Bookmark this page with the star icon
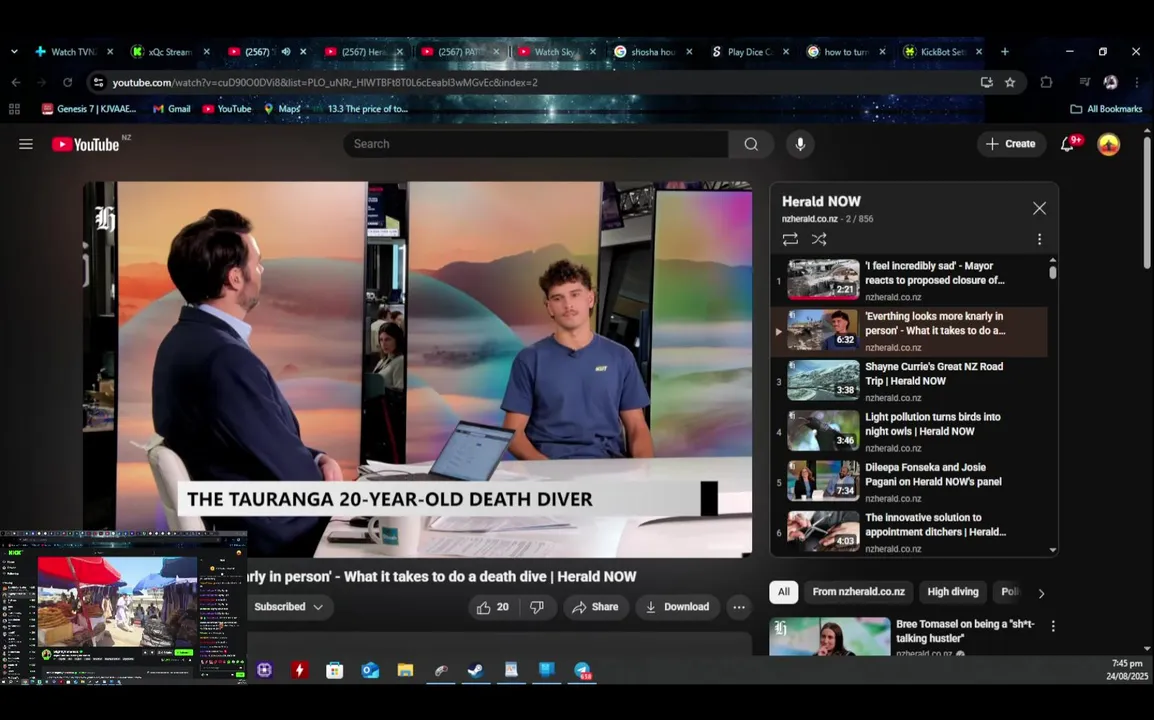This screenshot has width=1154, height=720. pyautogui.click(x=1010, y=82)
